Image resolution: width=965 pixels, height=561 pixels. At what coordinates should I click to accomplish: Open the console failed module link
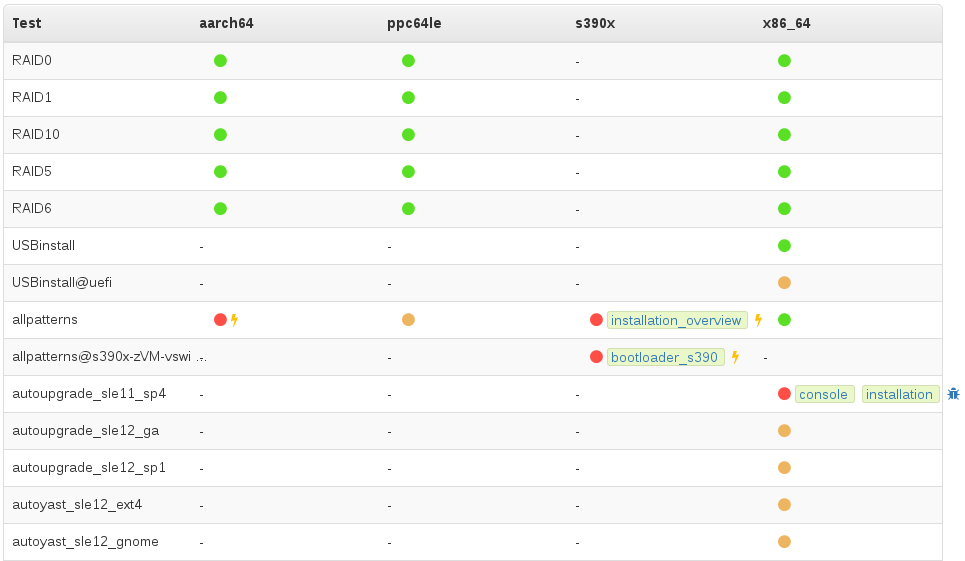coord(824,394)
